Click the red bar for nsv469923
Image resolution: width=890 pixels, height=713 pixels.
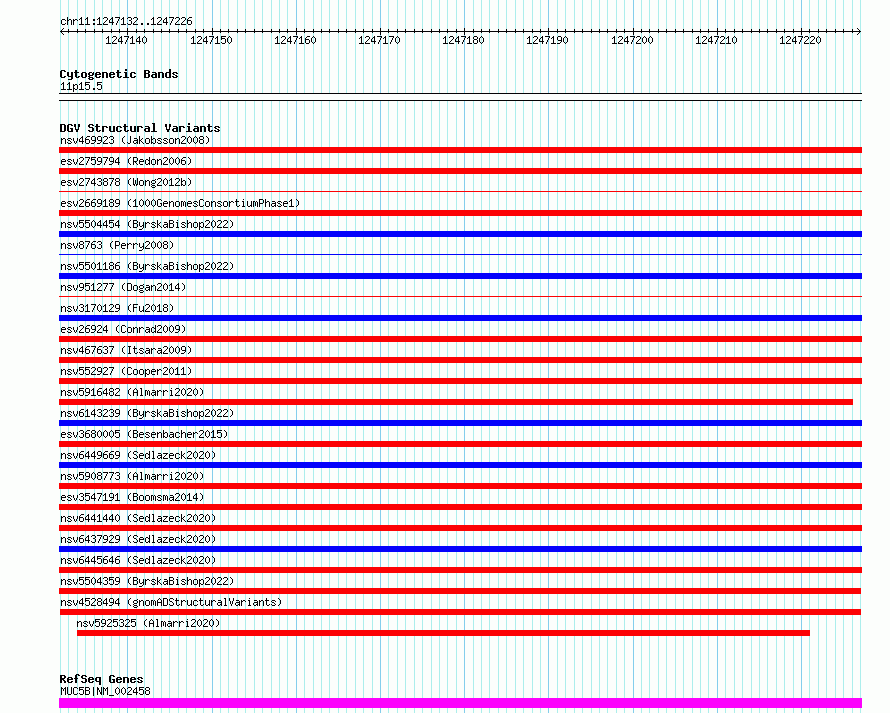click(460, 150)
